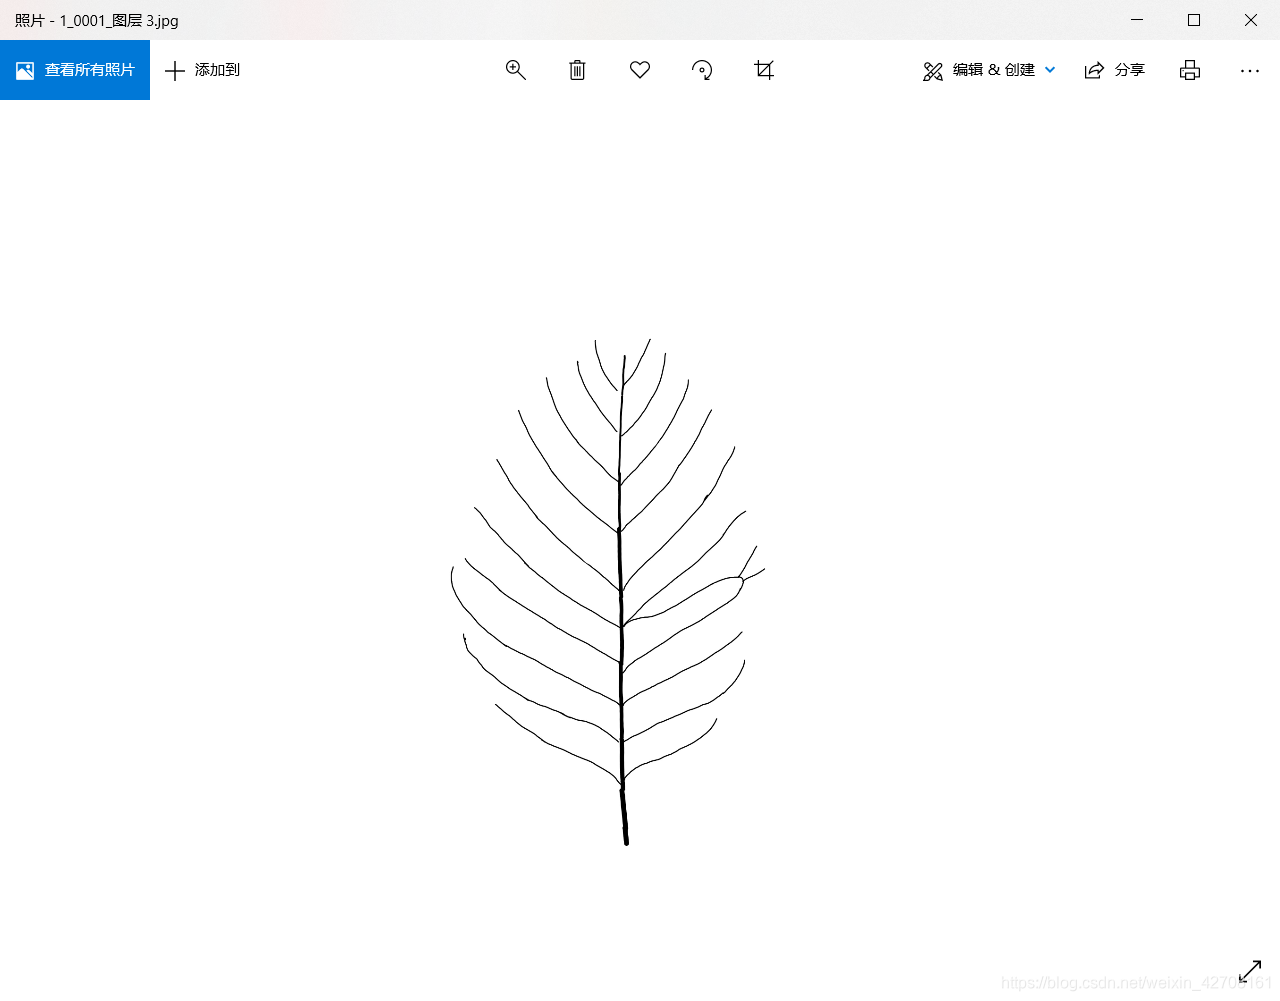
Task: Enter fullscreen with the diagonal arrow icon
Action: [1250, 970]
